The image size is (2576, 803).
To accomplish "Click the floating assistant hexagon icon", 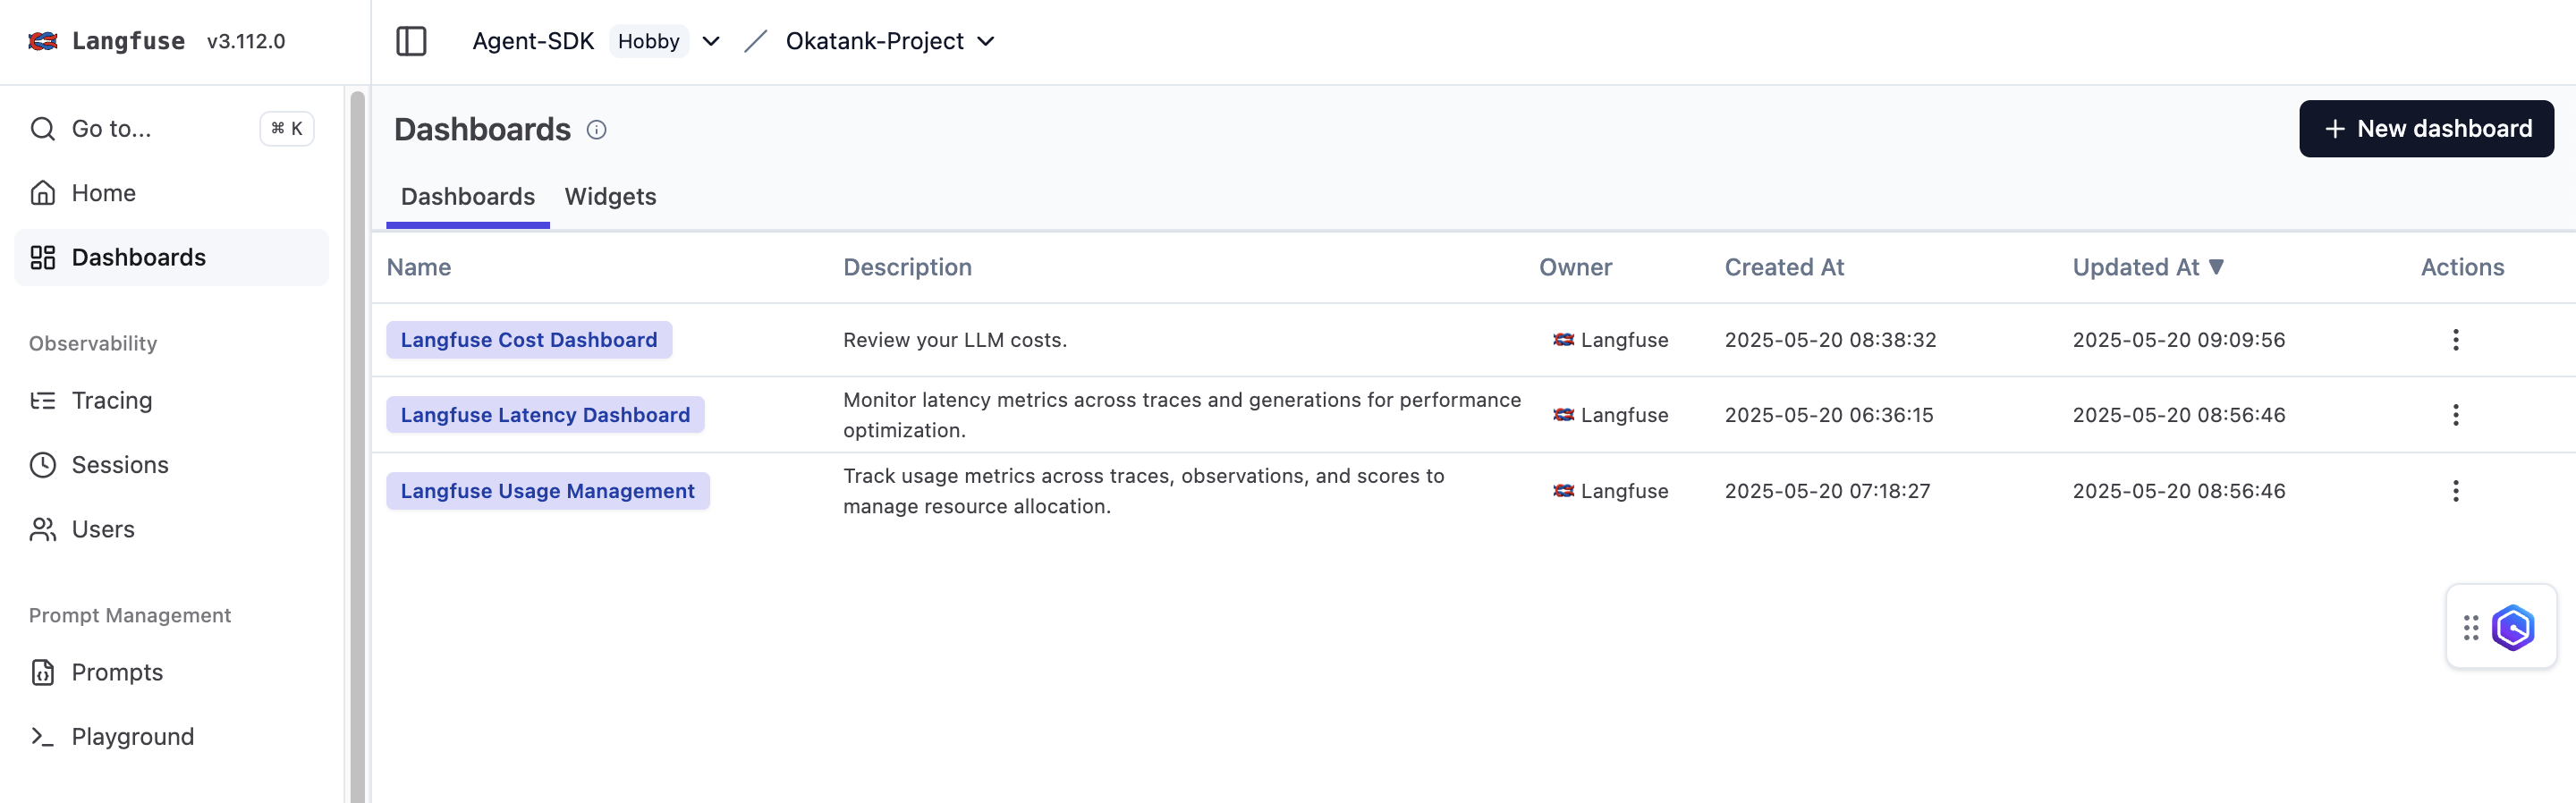I will (2512, 628).
